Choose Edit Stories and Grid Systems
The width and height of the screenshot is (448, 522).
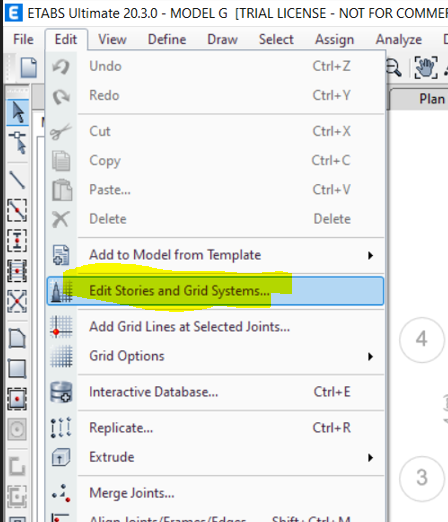pos(215,291)
